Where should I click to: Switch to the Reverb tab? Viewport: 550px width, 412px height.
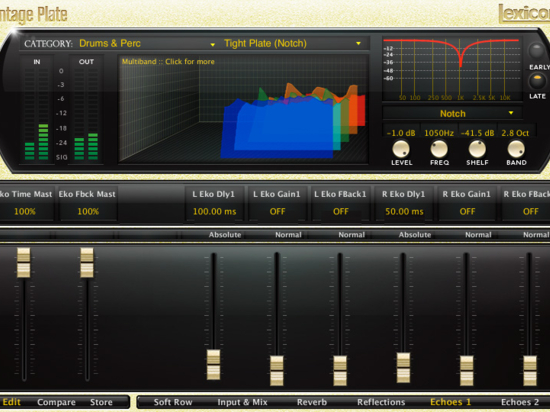tap(312, 402)
